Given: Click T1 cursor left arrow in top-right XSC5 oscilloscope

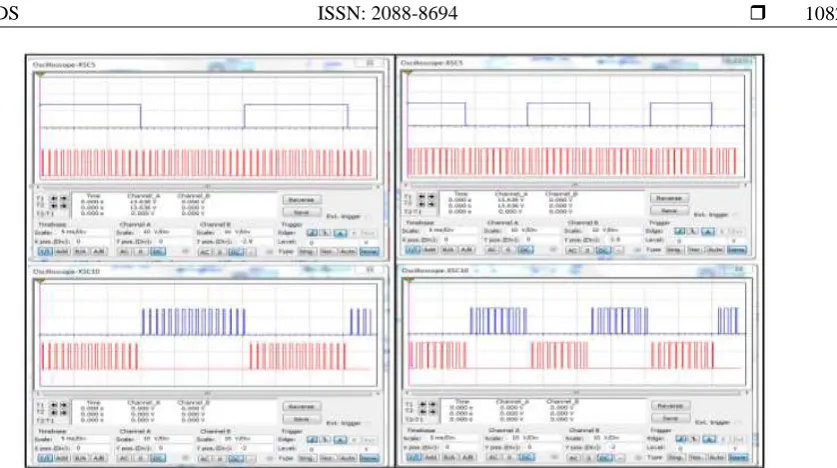Looking at the screenshot, I should click(x=422, y=197).
